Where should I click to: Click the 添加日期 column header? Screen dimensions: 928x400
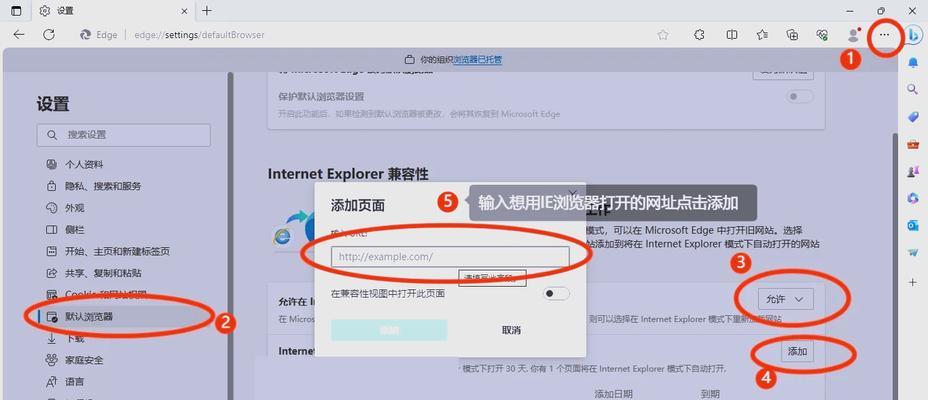click(613, 394)
